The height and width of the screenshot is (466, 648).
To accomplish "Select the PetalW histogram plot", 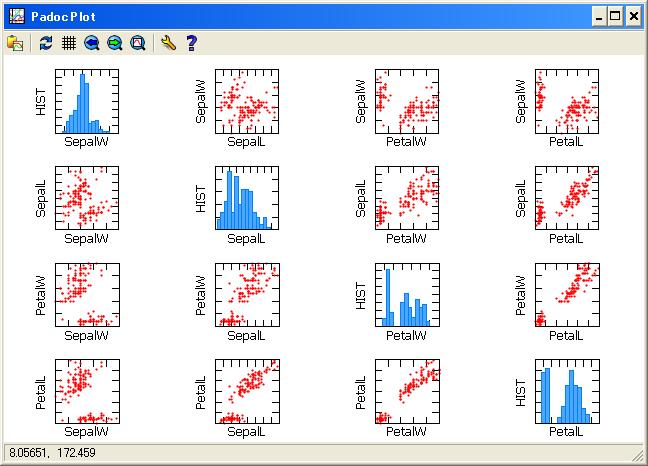I will tap(407, 294).
